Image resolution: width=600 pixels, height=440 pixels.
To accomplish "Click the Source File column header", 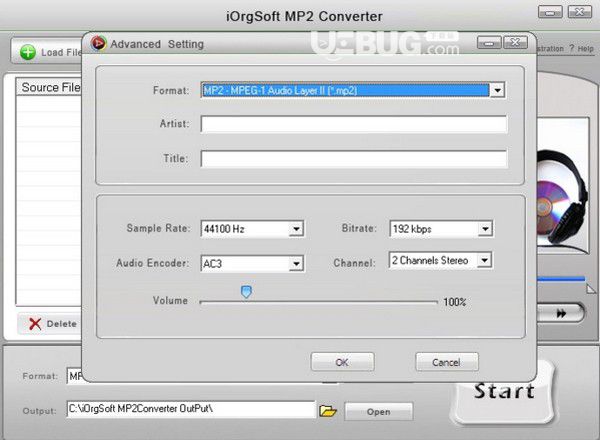I will (x=49, y=87).
